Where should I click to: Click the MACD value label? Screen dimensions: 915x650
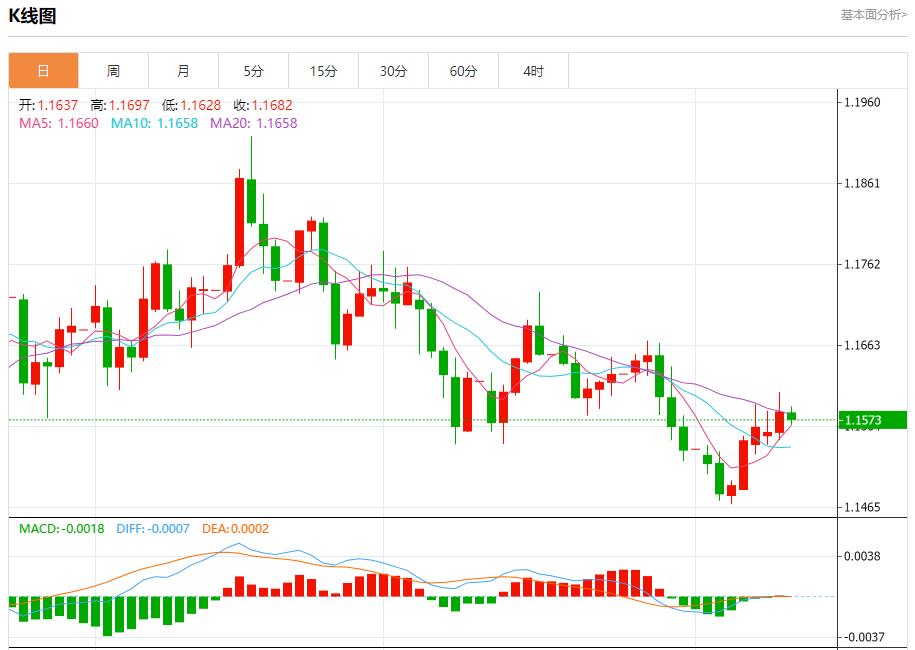tap(62, 529)
